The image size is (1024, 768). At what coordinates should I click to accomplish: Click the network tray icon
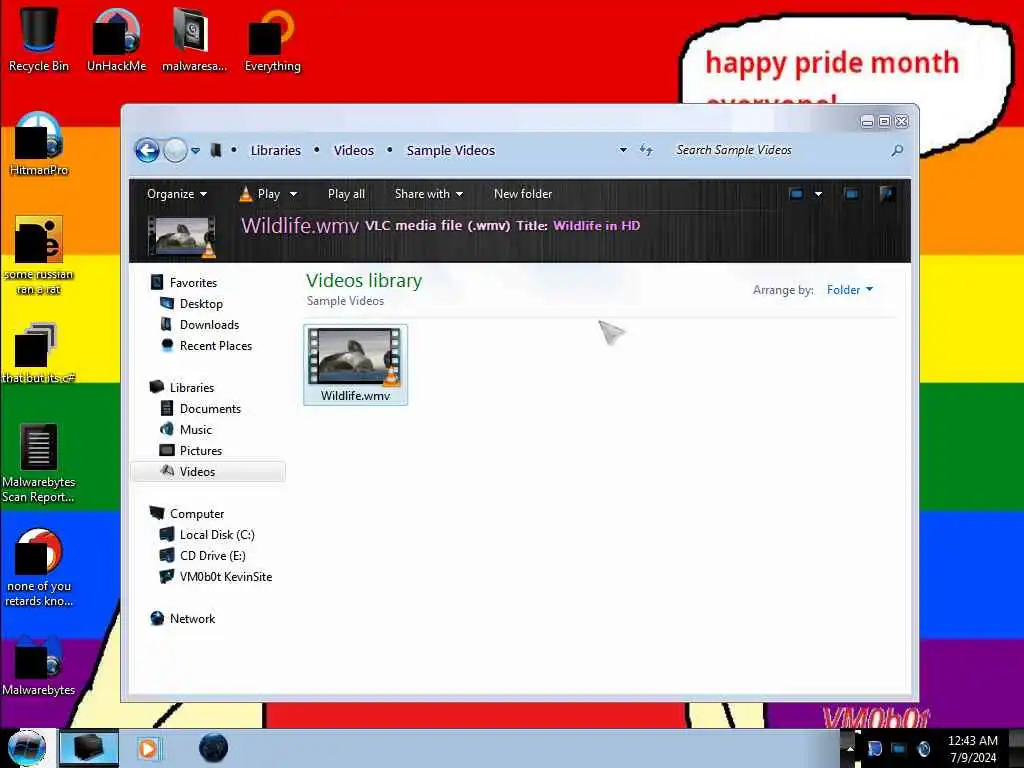coord(899,748)
